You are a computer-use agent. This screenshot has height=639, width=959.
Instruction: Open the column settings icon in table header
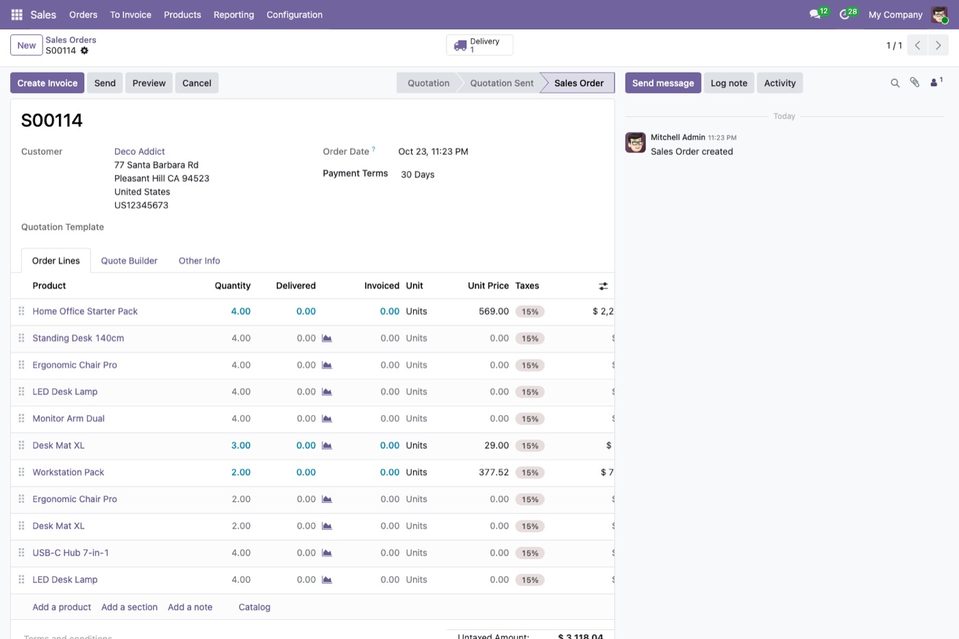(603, 286)
